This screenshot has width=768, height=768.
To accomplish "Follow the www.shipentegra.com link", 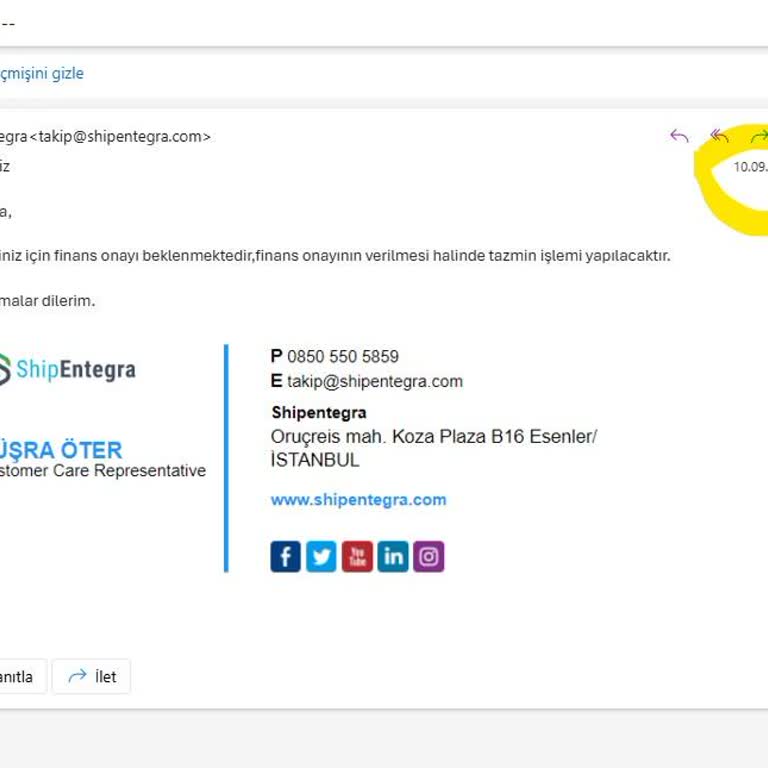I will (x=359, y=500).
